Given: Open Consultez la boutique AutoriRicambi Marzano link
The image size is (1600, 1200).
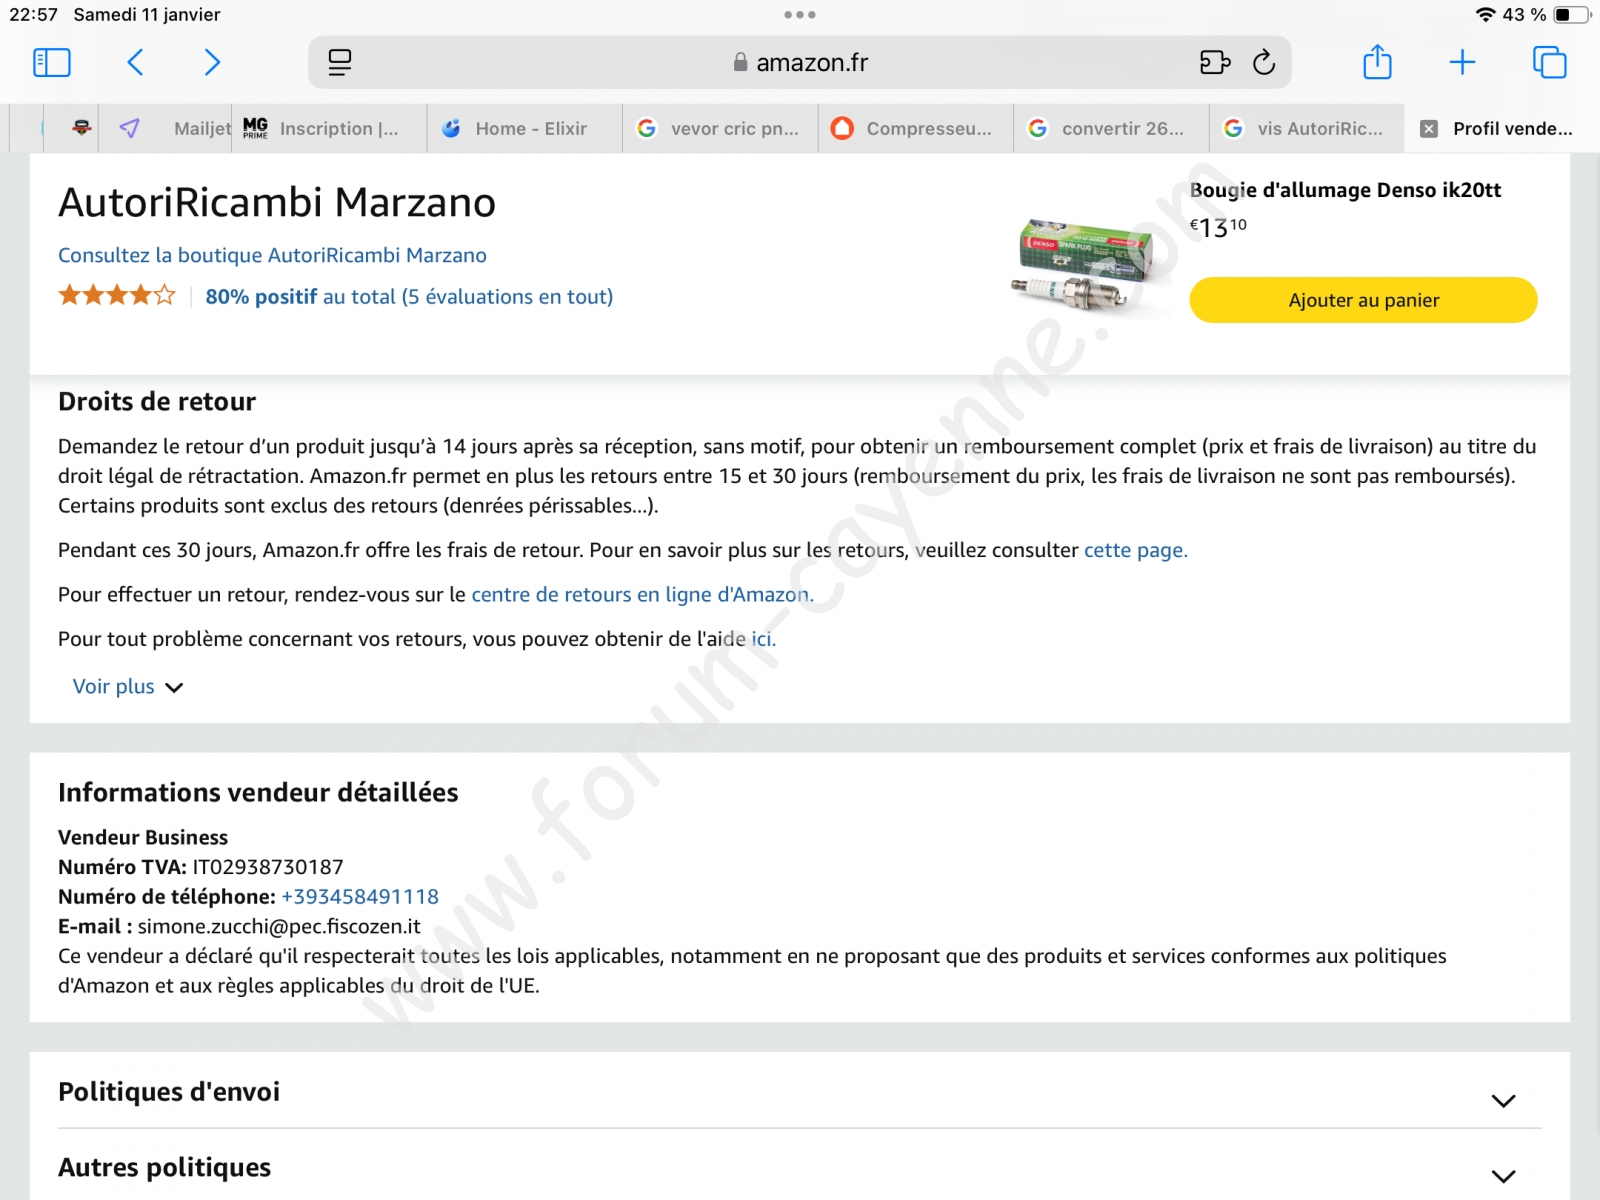Looking at the screenshot, I should click(x=272, y=255).
